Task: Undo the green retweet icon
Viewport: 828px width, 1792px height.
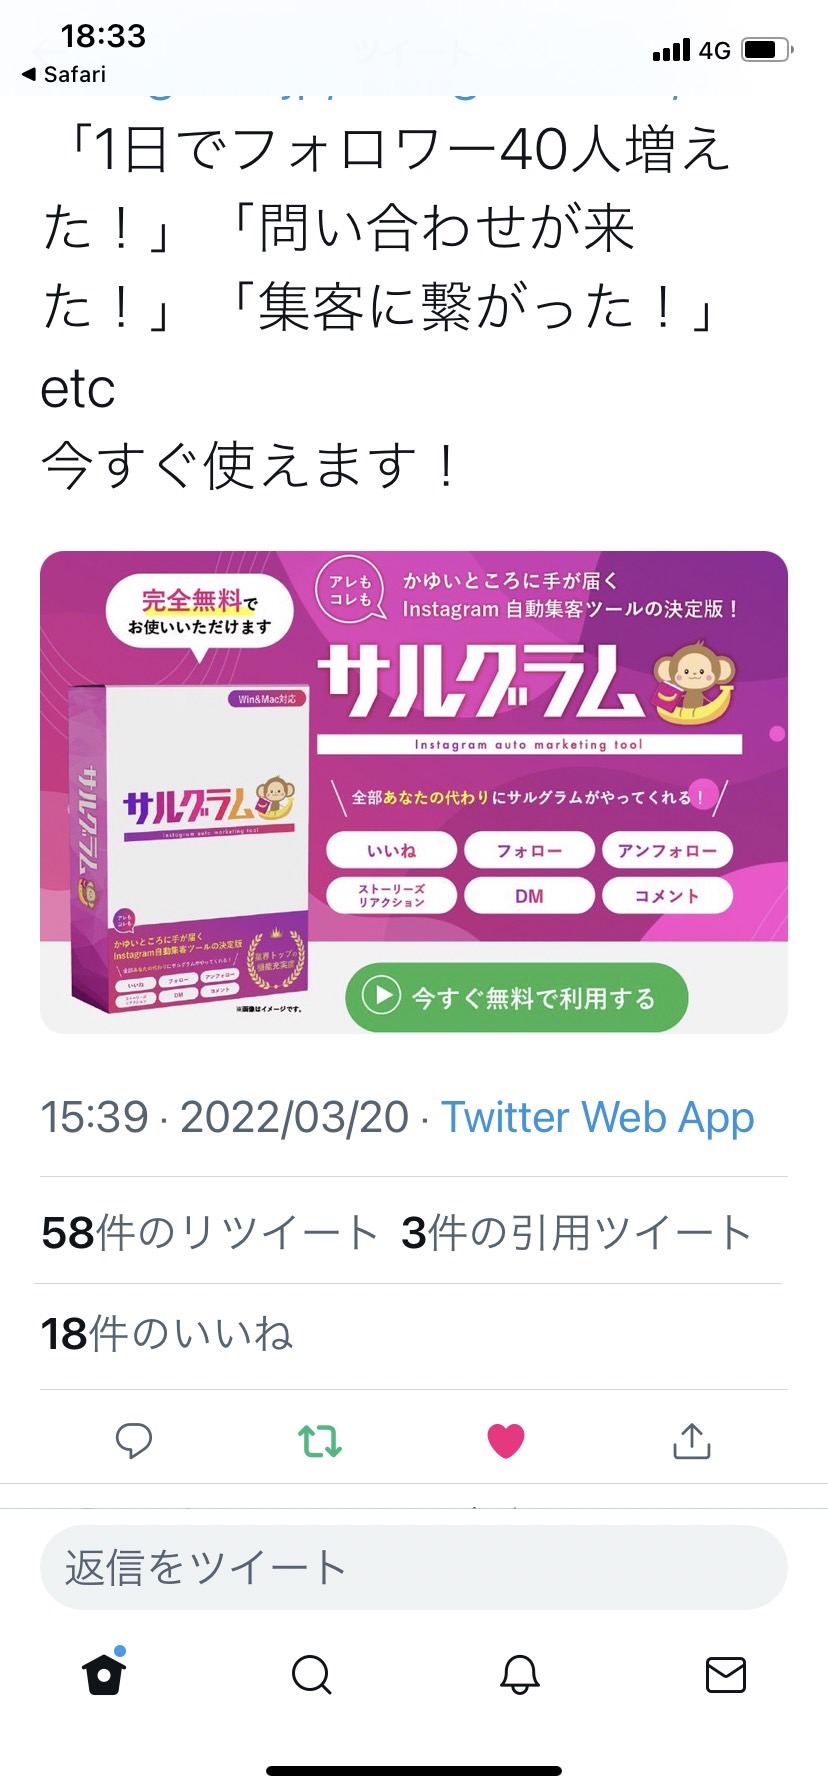Action: coord(320,1441)
